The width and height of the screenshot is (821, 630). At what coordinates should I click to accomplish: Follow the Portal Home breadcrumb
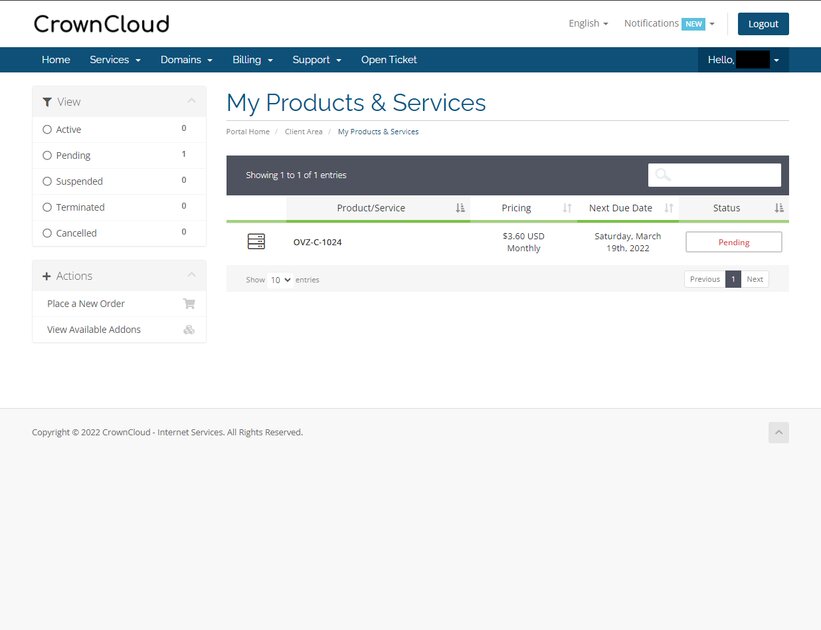tap(248, 131)
